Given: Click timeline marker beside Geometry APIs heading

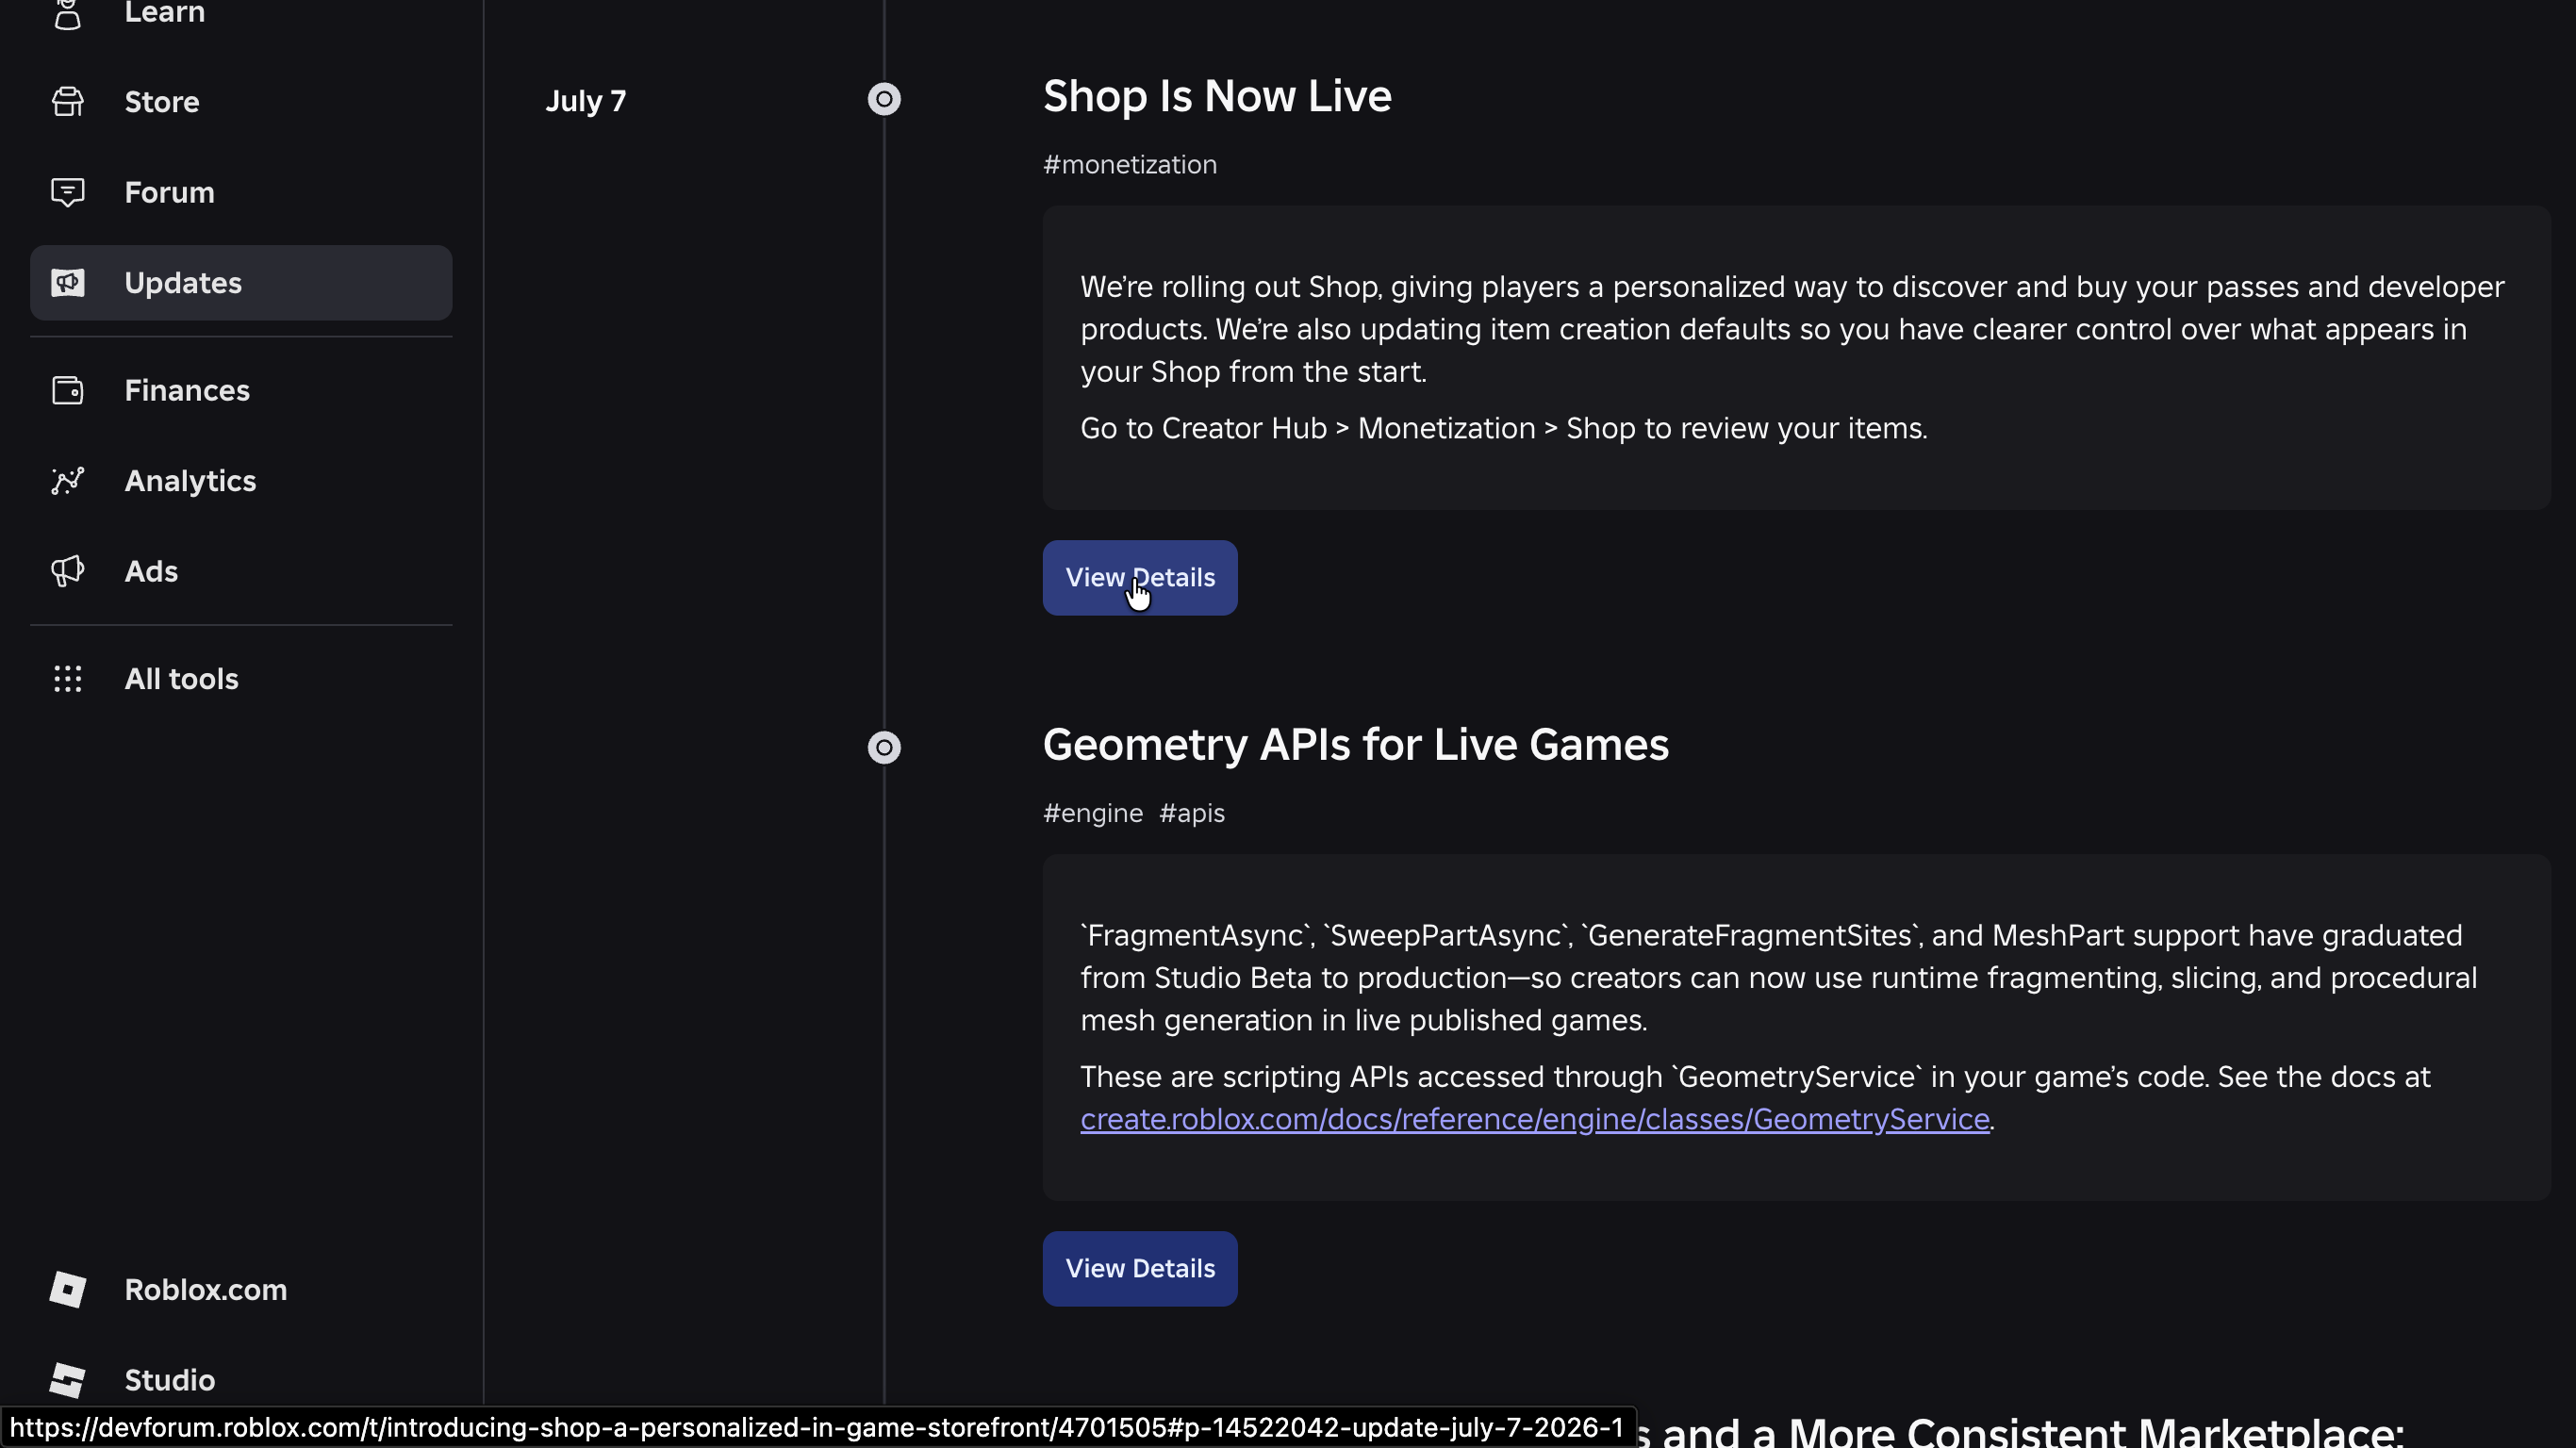Looking at the screenshot, I should 884,748.
